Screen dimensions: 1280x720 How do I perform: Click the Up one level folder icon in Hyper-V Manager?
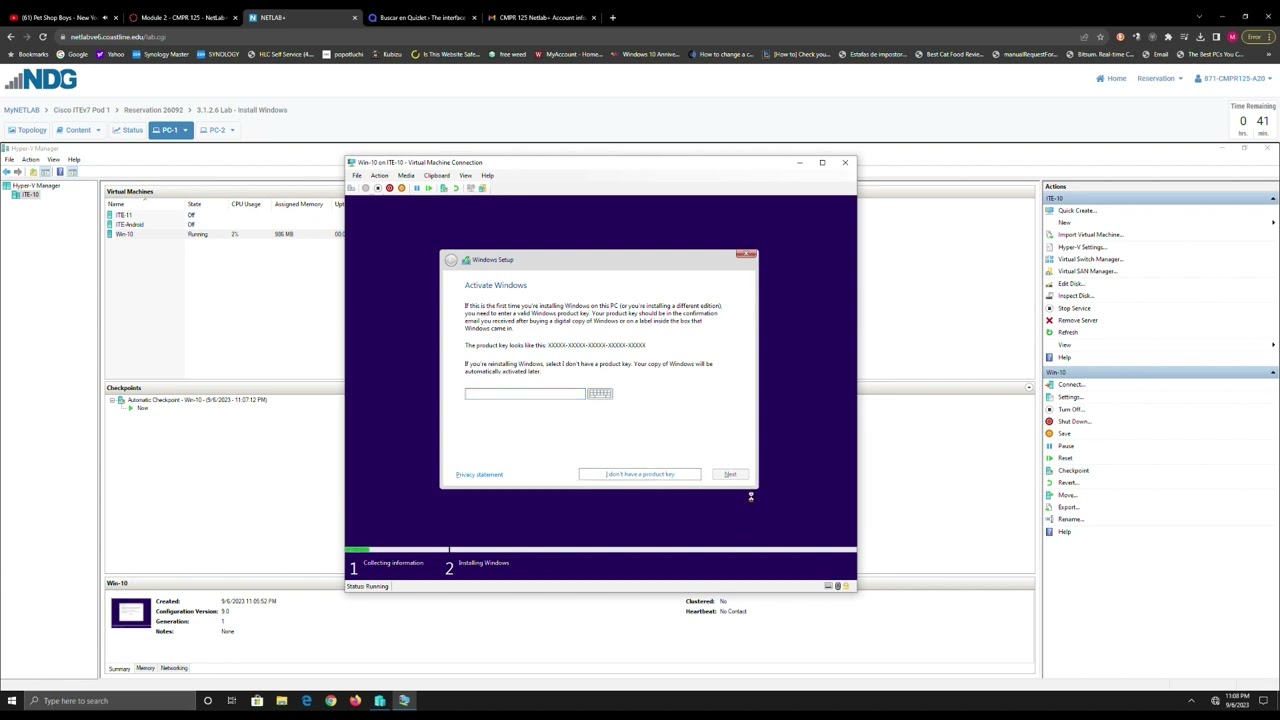pyautogui.click(x=33, y=172)
